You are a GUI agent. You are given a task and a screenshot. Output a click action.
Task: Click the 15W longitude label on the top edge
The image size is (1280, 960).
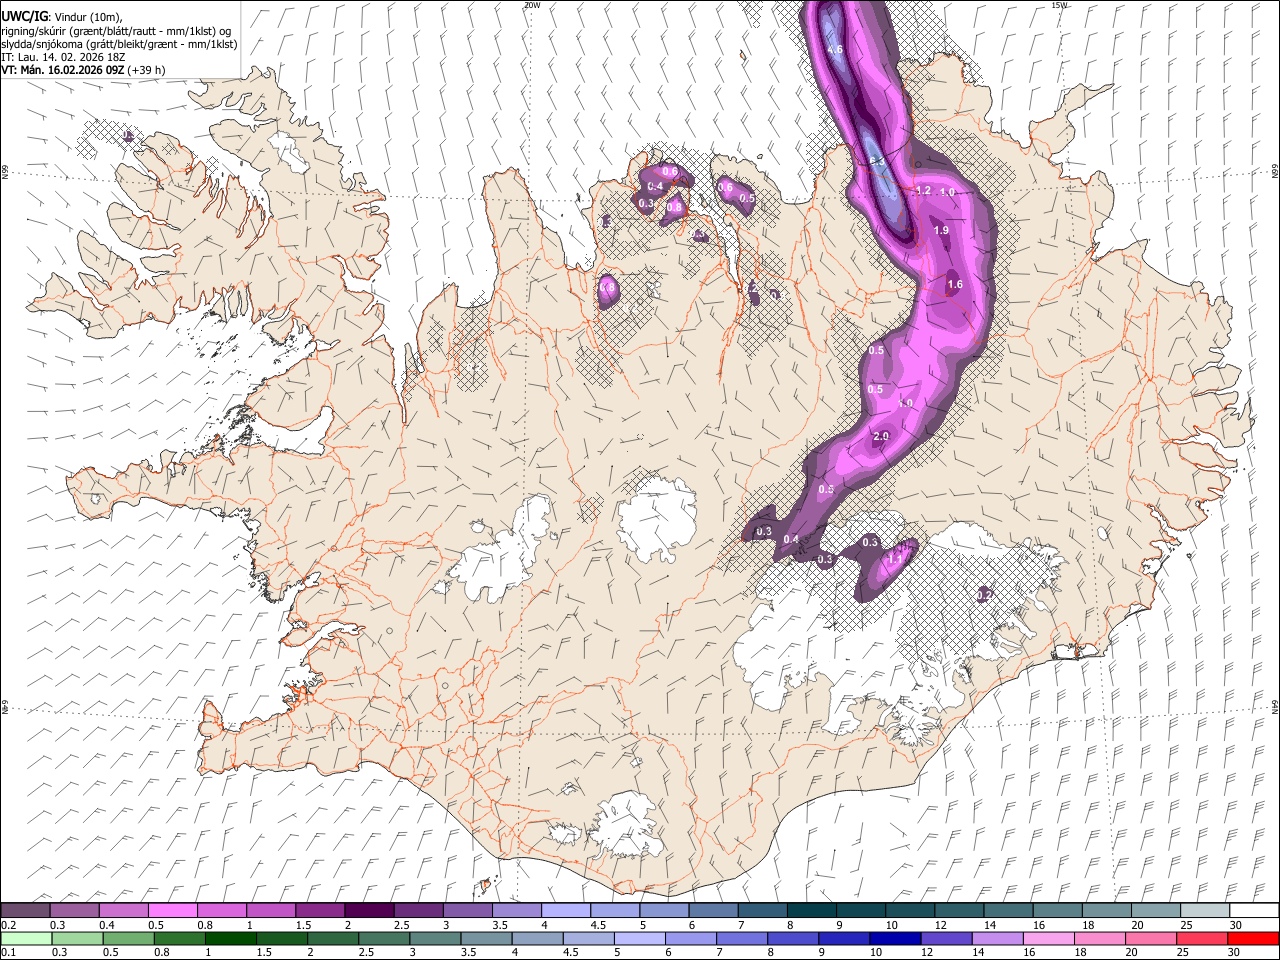pos(1059,5)
